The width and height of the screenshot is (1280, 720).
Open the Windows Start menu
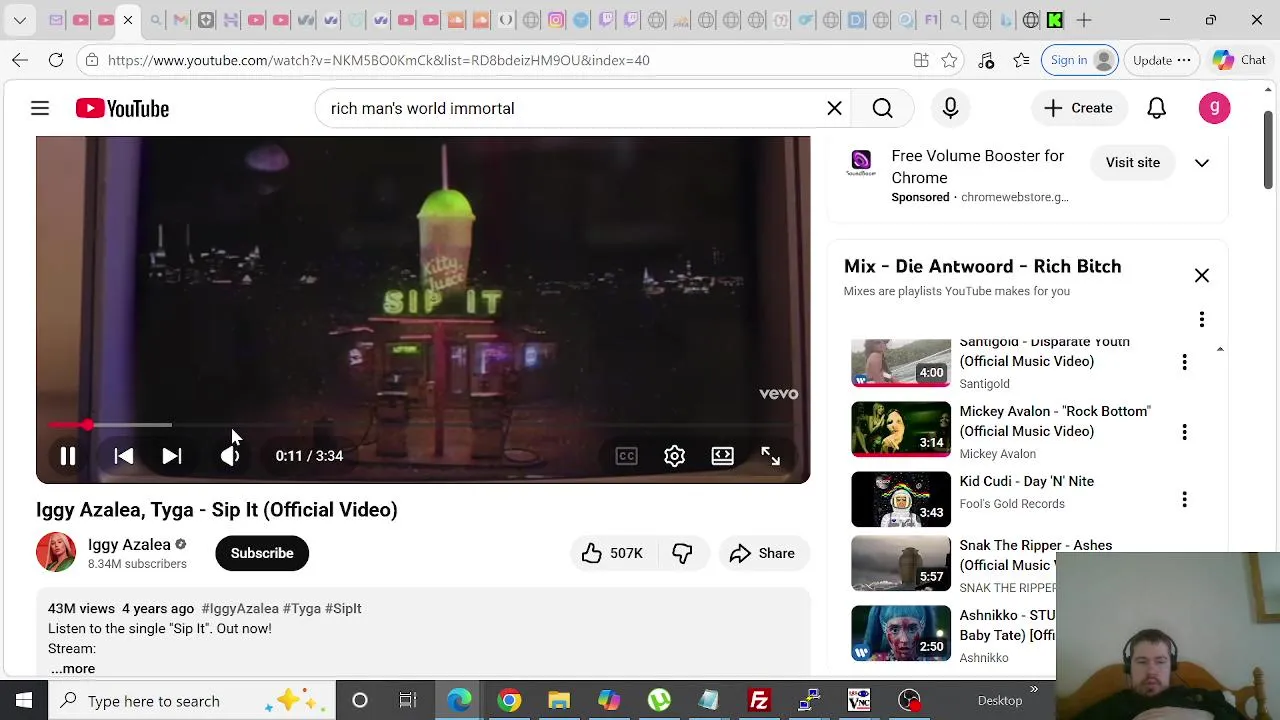coord(24,701)
